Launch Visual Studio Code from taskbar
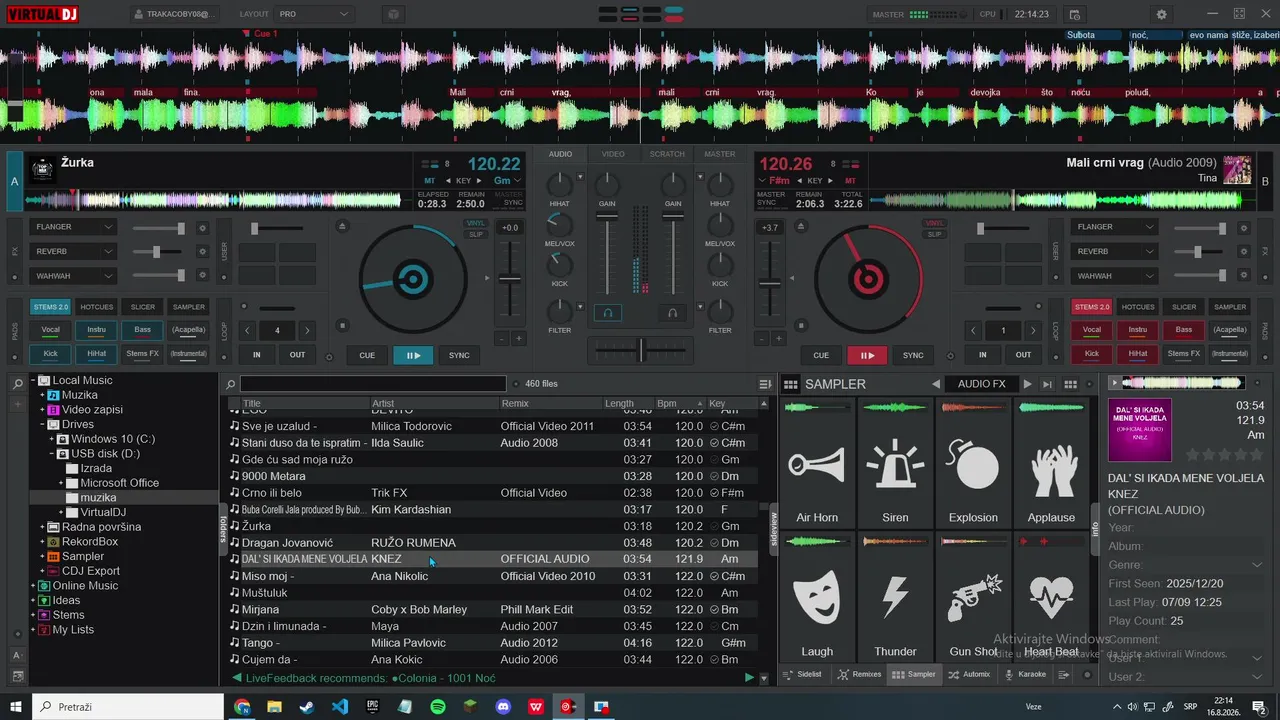Image resolution: width=1280 pixels, height=720 pixels. point(339,707)
